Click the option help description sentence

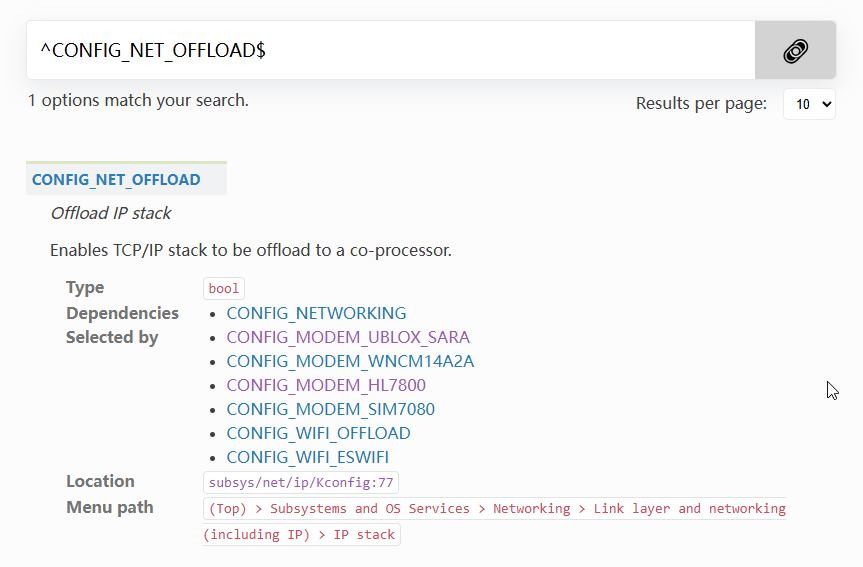[x=251, y=250]
